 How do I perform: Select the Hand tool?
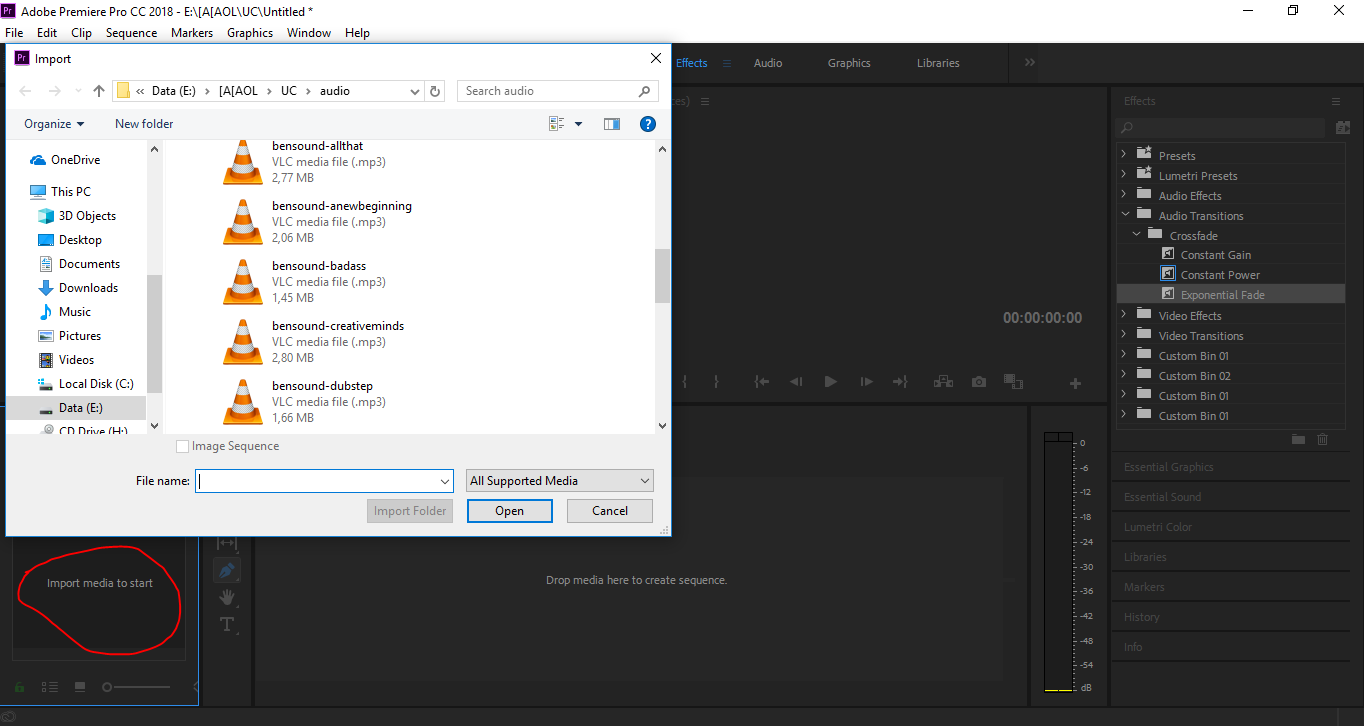[x=227, y=597]
